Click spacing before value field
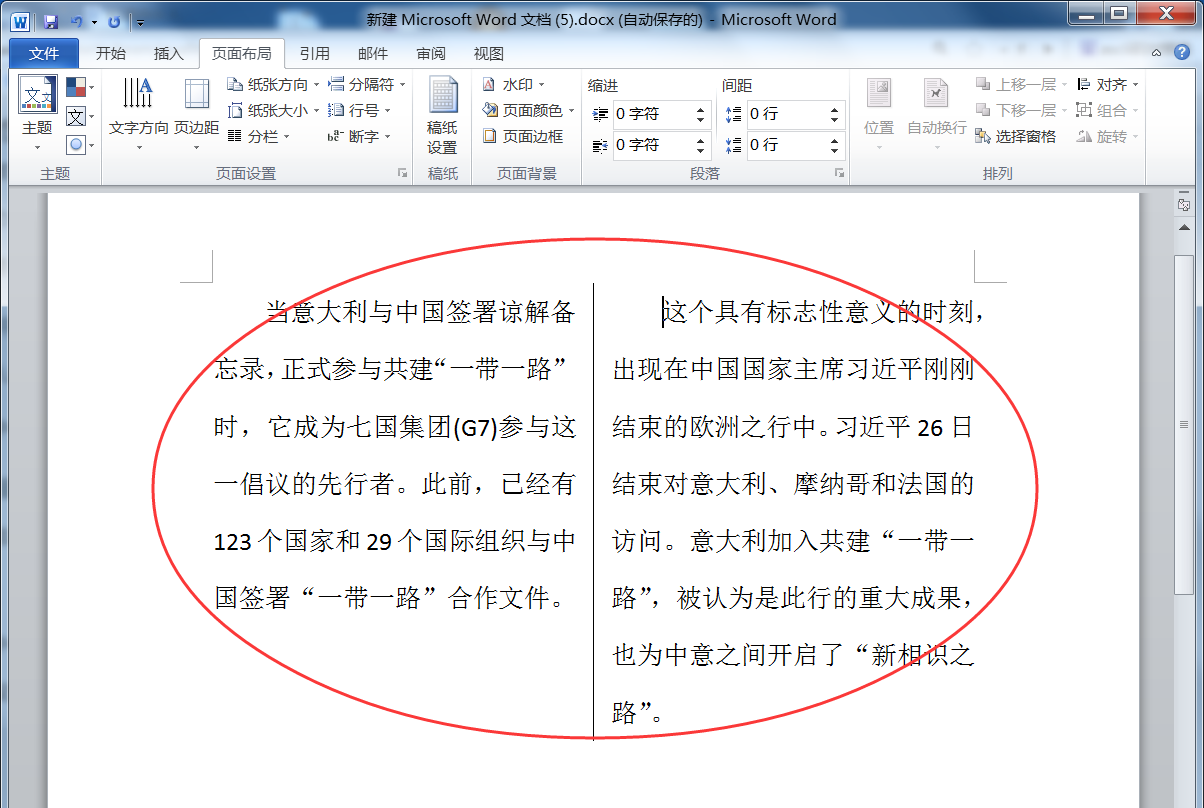 coord(785,115)
